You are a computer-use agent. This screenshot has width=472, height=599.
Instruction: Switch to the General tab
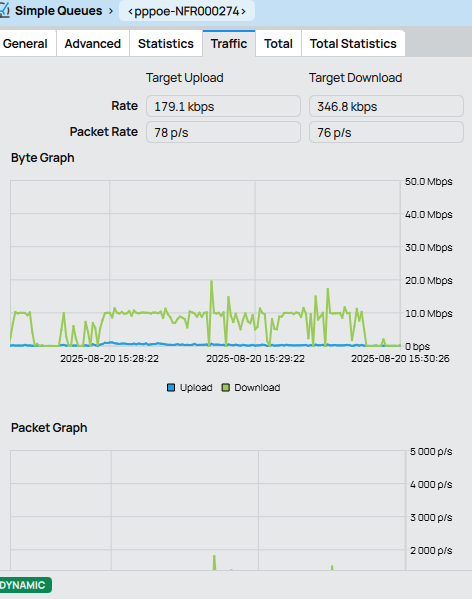coord(25,44)
